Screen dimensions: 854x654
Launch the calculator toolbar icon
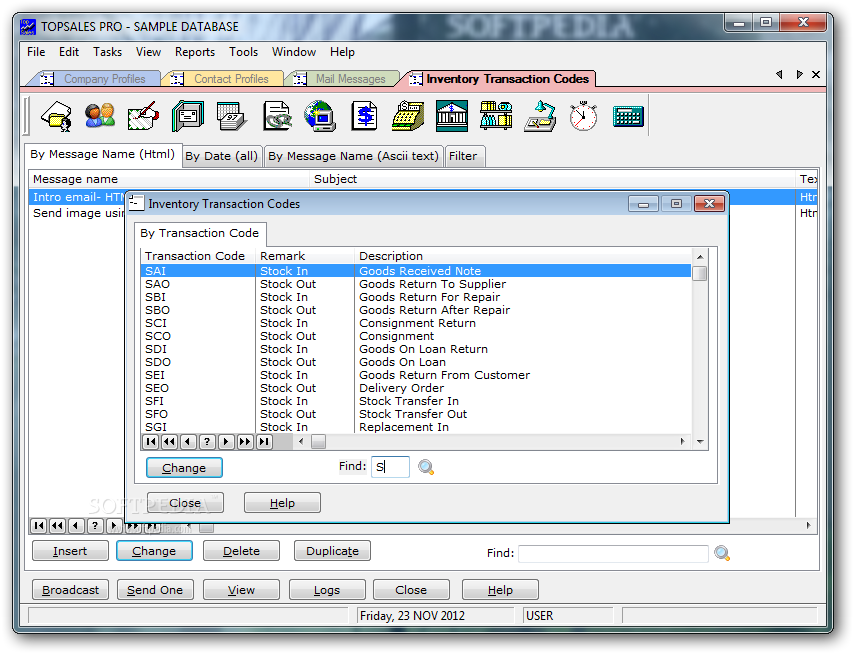(x=628, y=117)
